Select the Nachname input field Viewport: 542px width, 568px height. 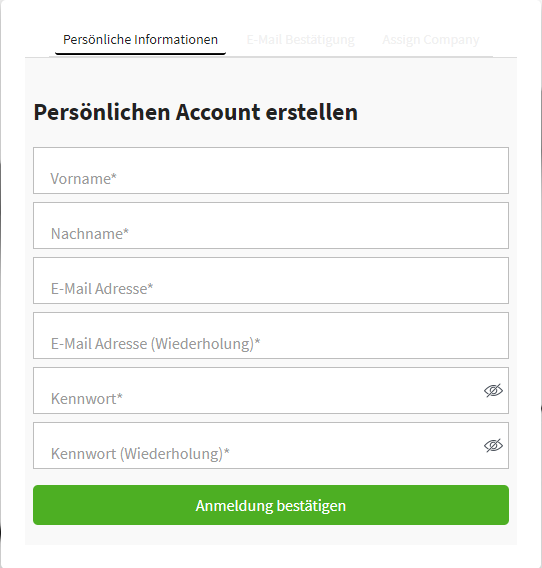(271, 225)
